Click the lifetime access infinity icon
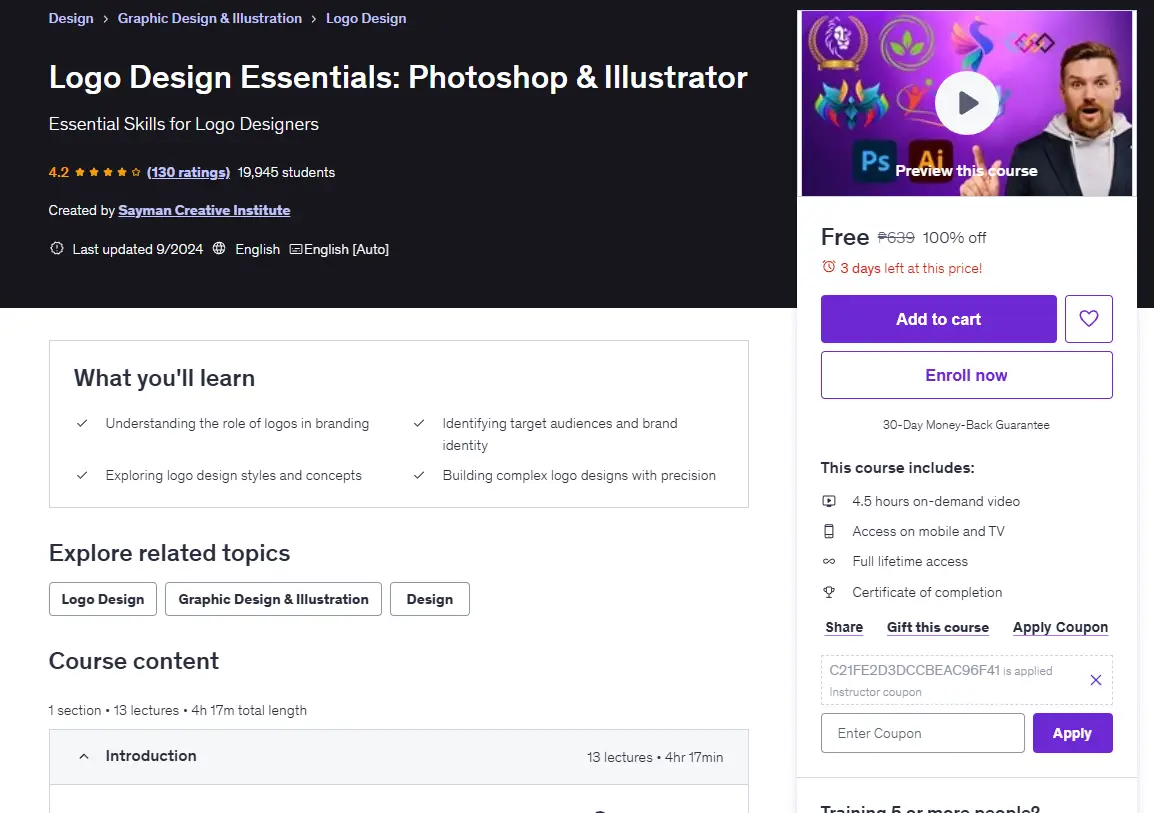1154x813 pixels. click(829, 561)
